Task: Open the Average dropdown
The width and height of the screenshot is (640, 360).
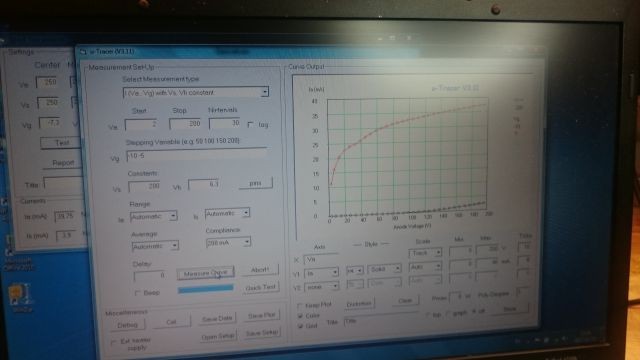Action: pos(175,245)
